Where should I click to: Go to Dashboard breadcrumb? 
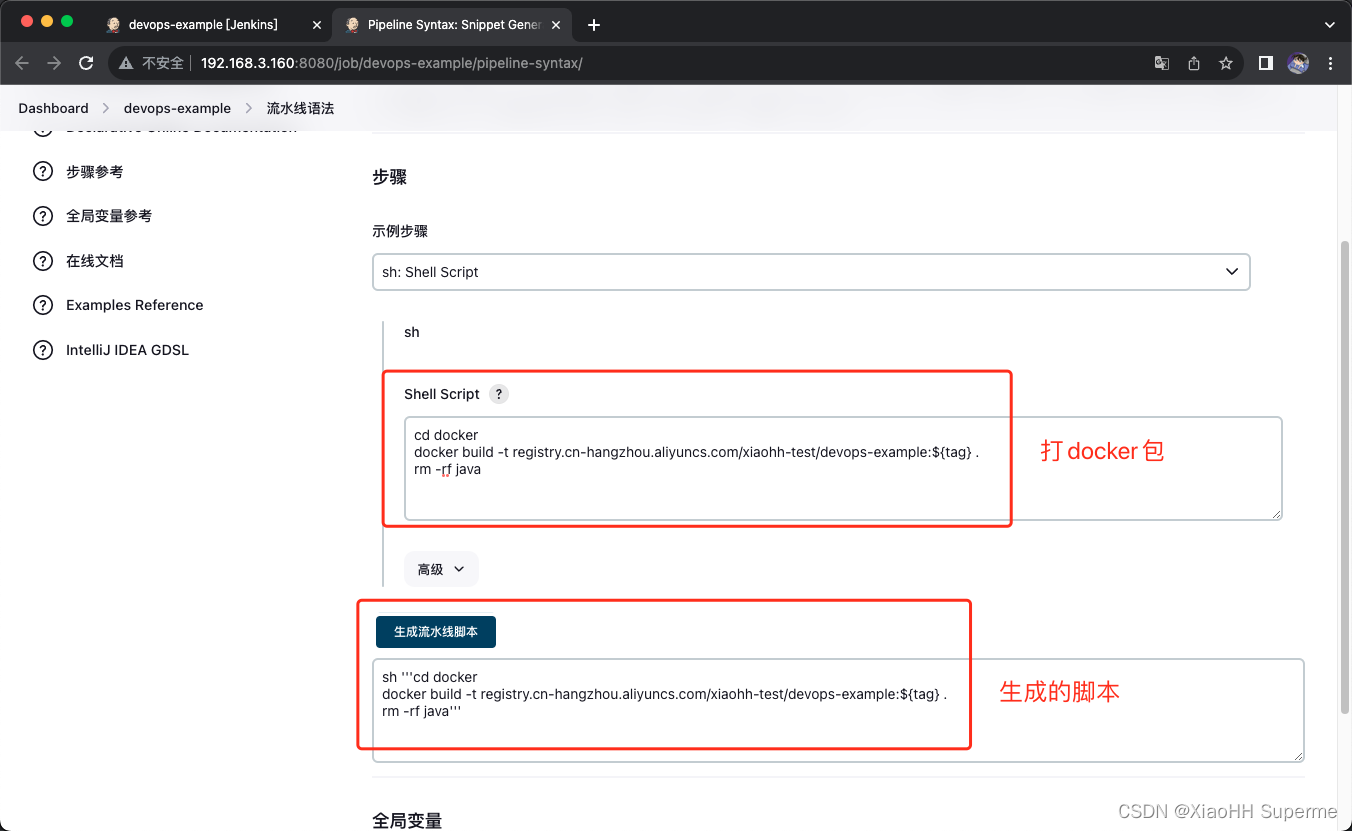pos(53,108)
